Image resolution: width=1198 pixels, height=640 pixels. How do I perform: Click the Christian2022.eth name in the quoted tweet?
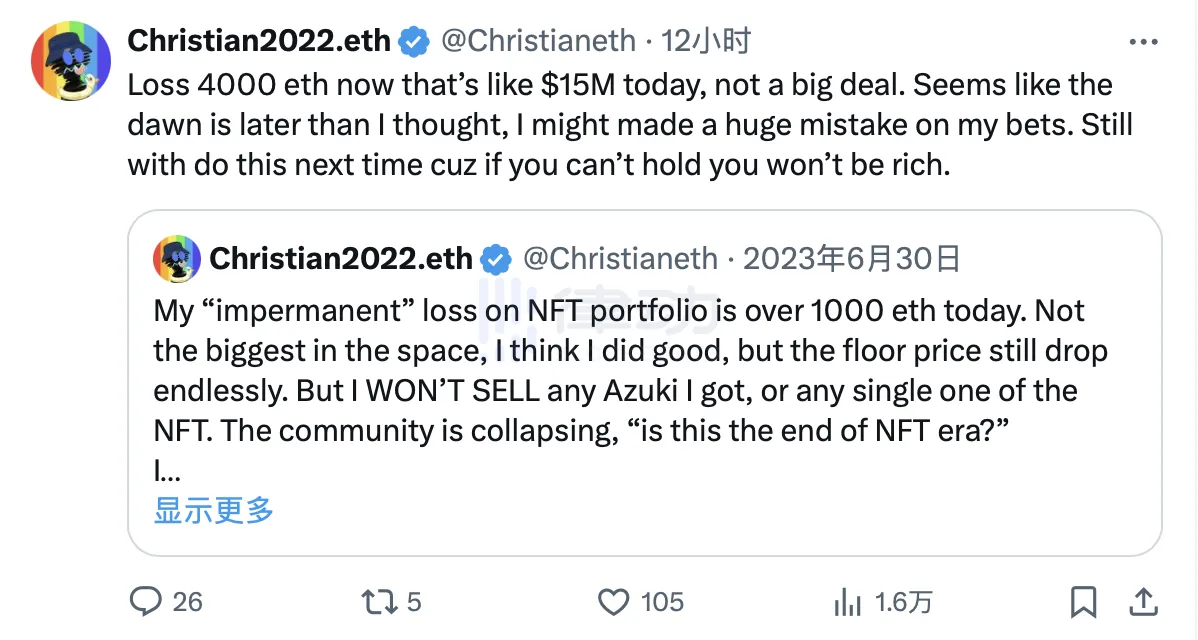pyautogui.click(x=341, y=259)
